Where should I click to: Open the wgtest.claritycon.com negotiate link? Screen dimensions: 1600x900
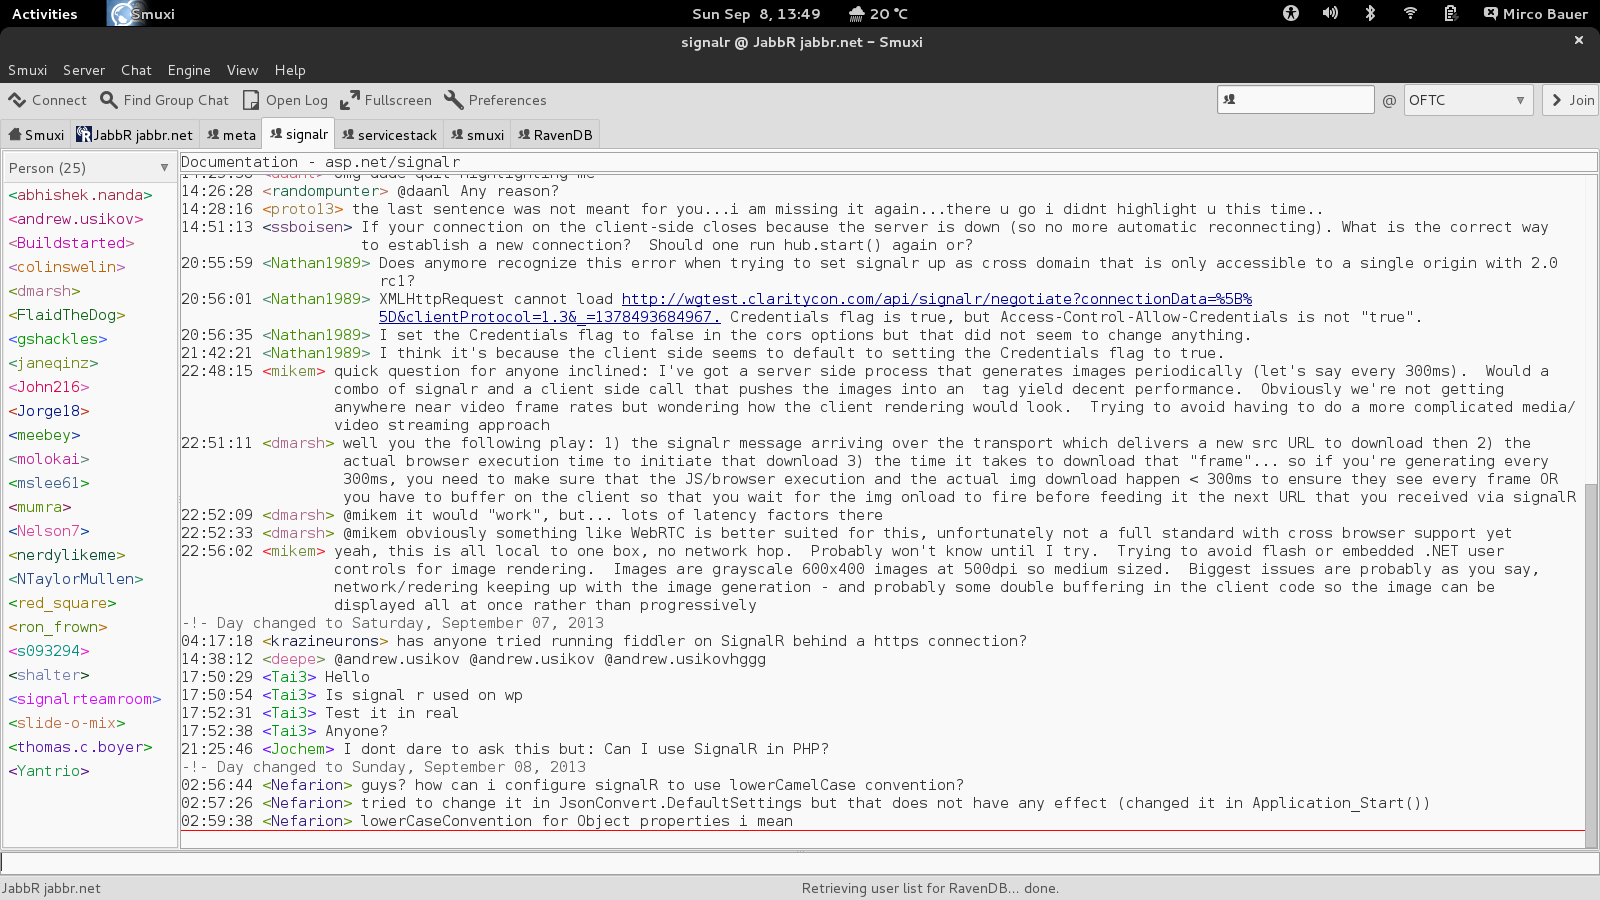(936, 299)
